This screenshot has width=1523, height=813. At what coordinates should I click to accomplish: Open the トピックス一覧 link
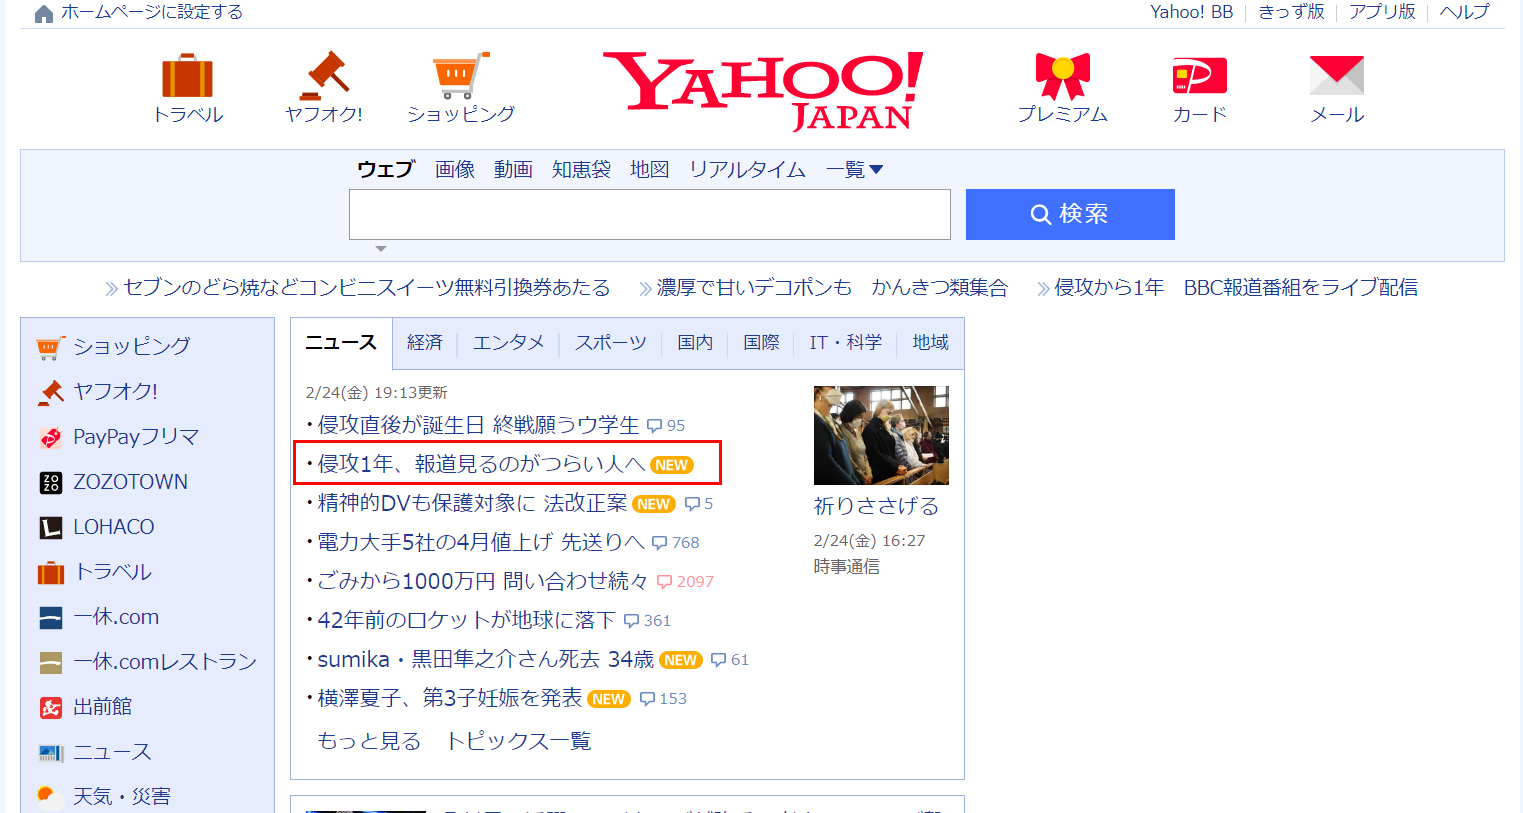click(x=519, y=741)
